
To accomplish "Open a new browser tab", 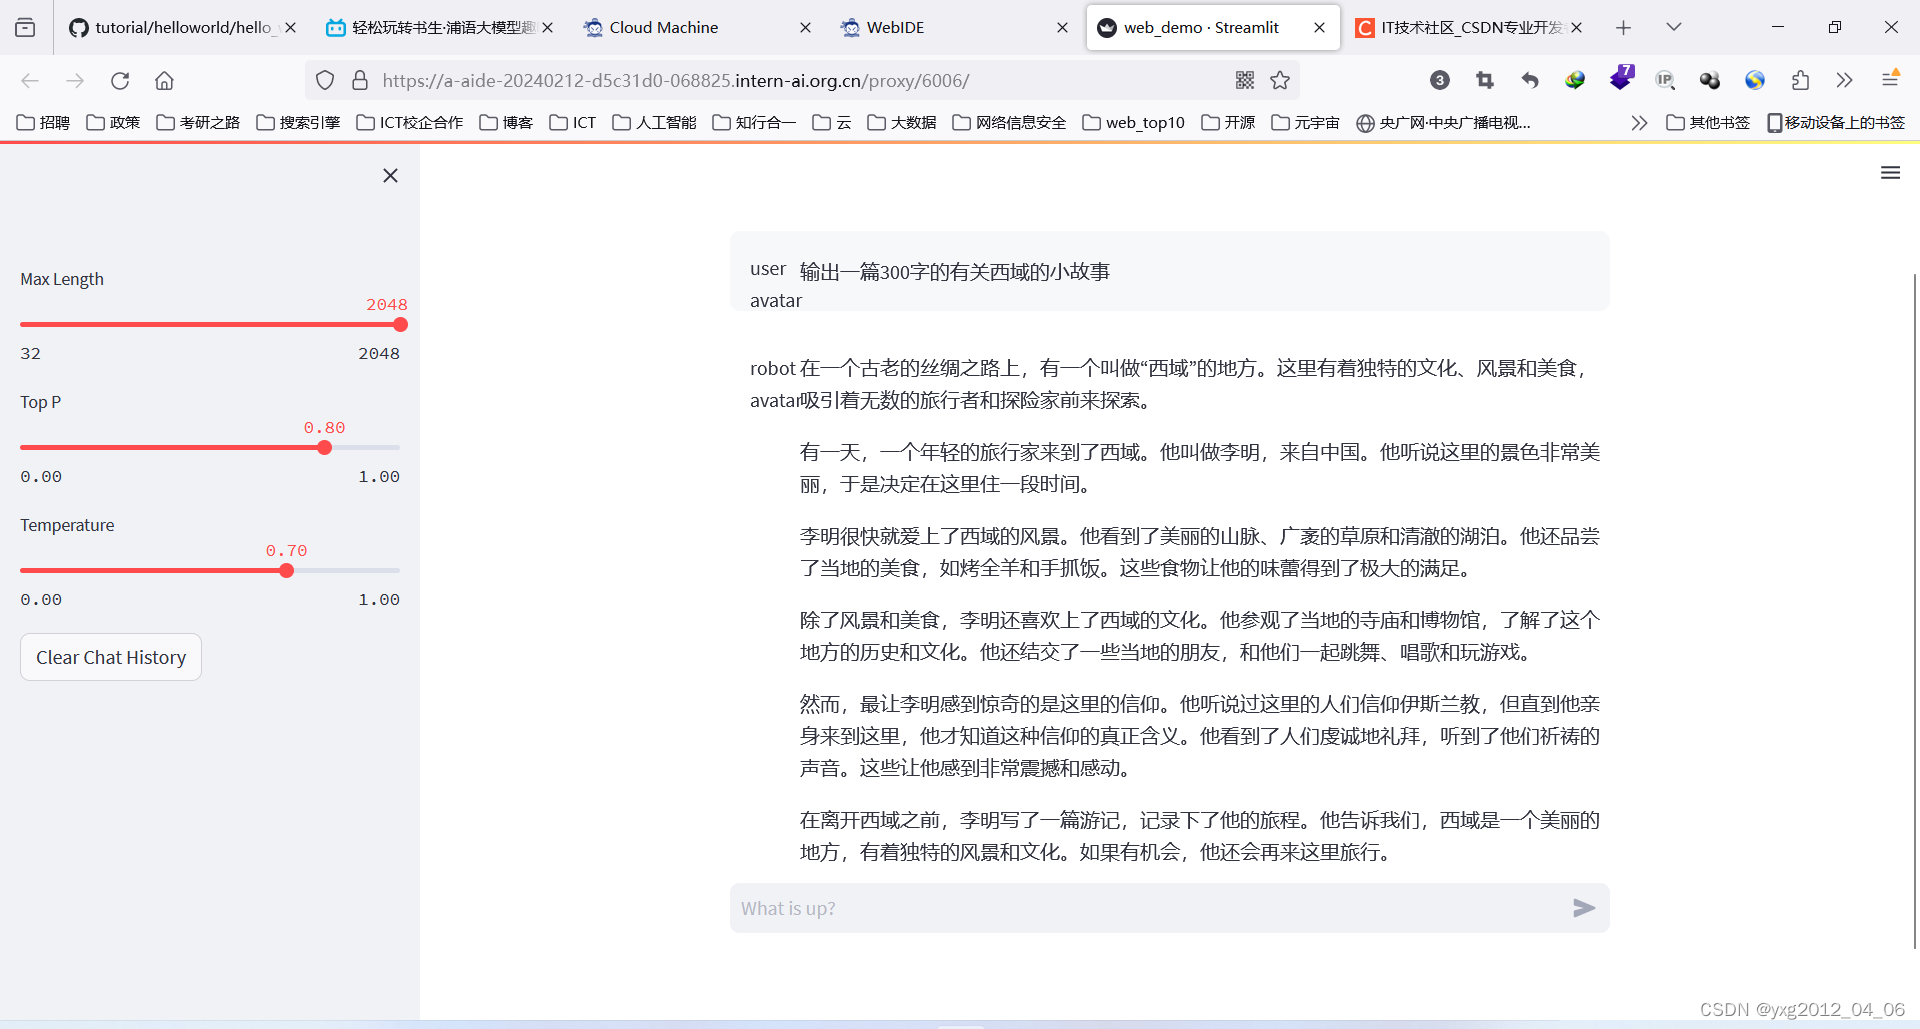I will coord(1623,27).
